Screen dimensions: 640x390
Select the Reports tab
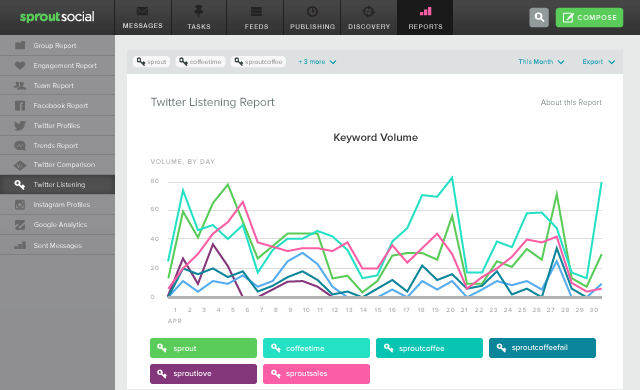(425, 17)
